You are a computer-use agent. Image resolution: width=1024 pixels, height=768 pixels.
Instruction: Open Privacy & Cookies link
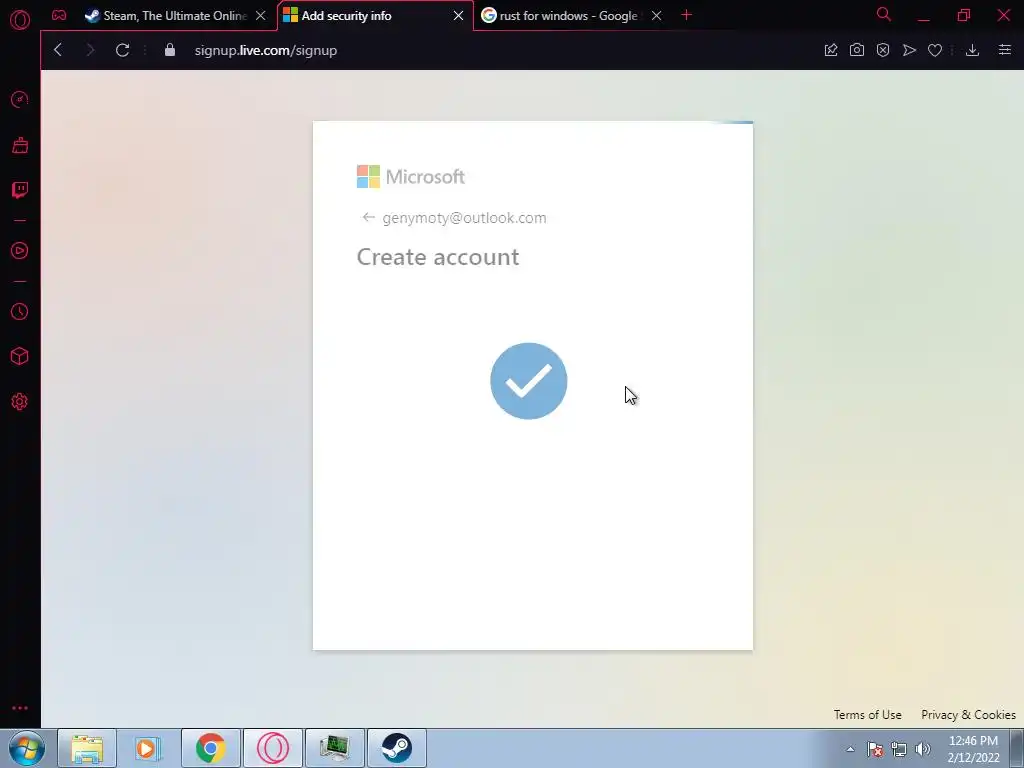pyautogui.click(x=968, y=714)
